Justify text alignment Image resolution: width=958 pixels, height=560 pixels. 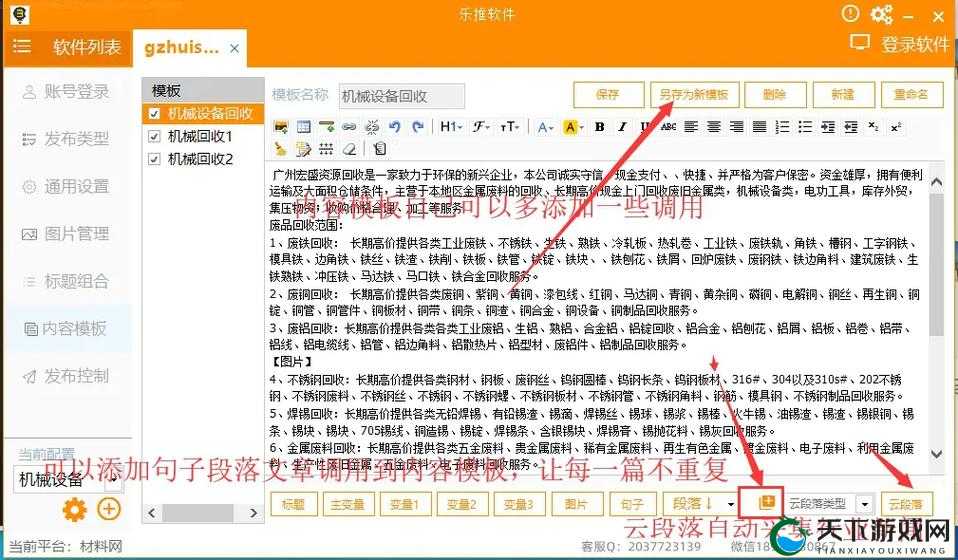click(x=759, y=126)
